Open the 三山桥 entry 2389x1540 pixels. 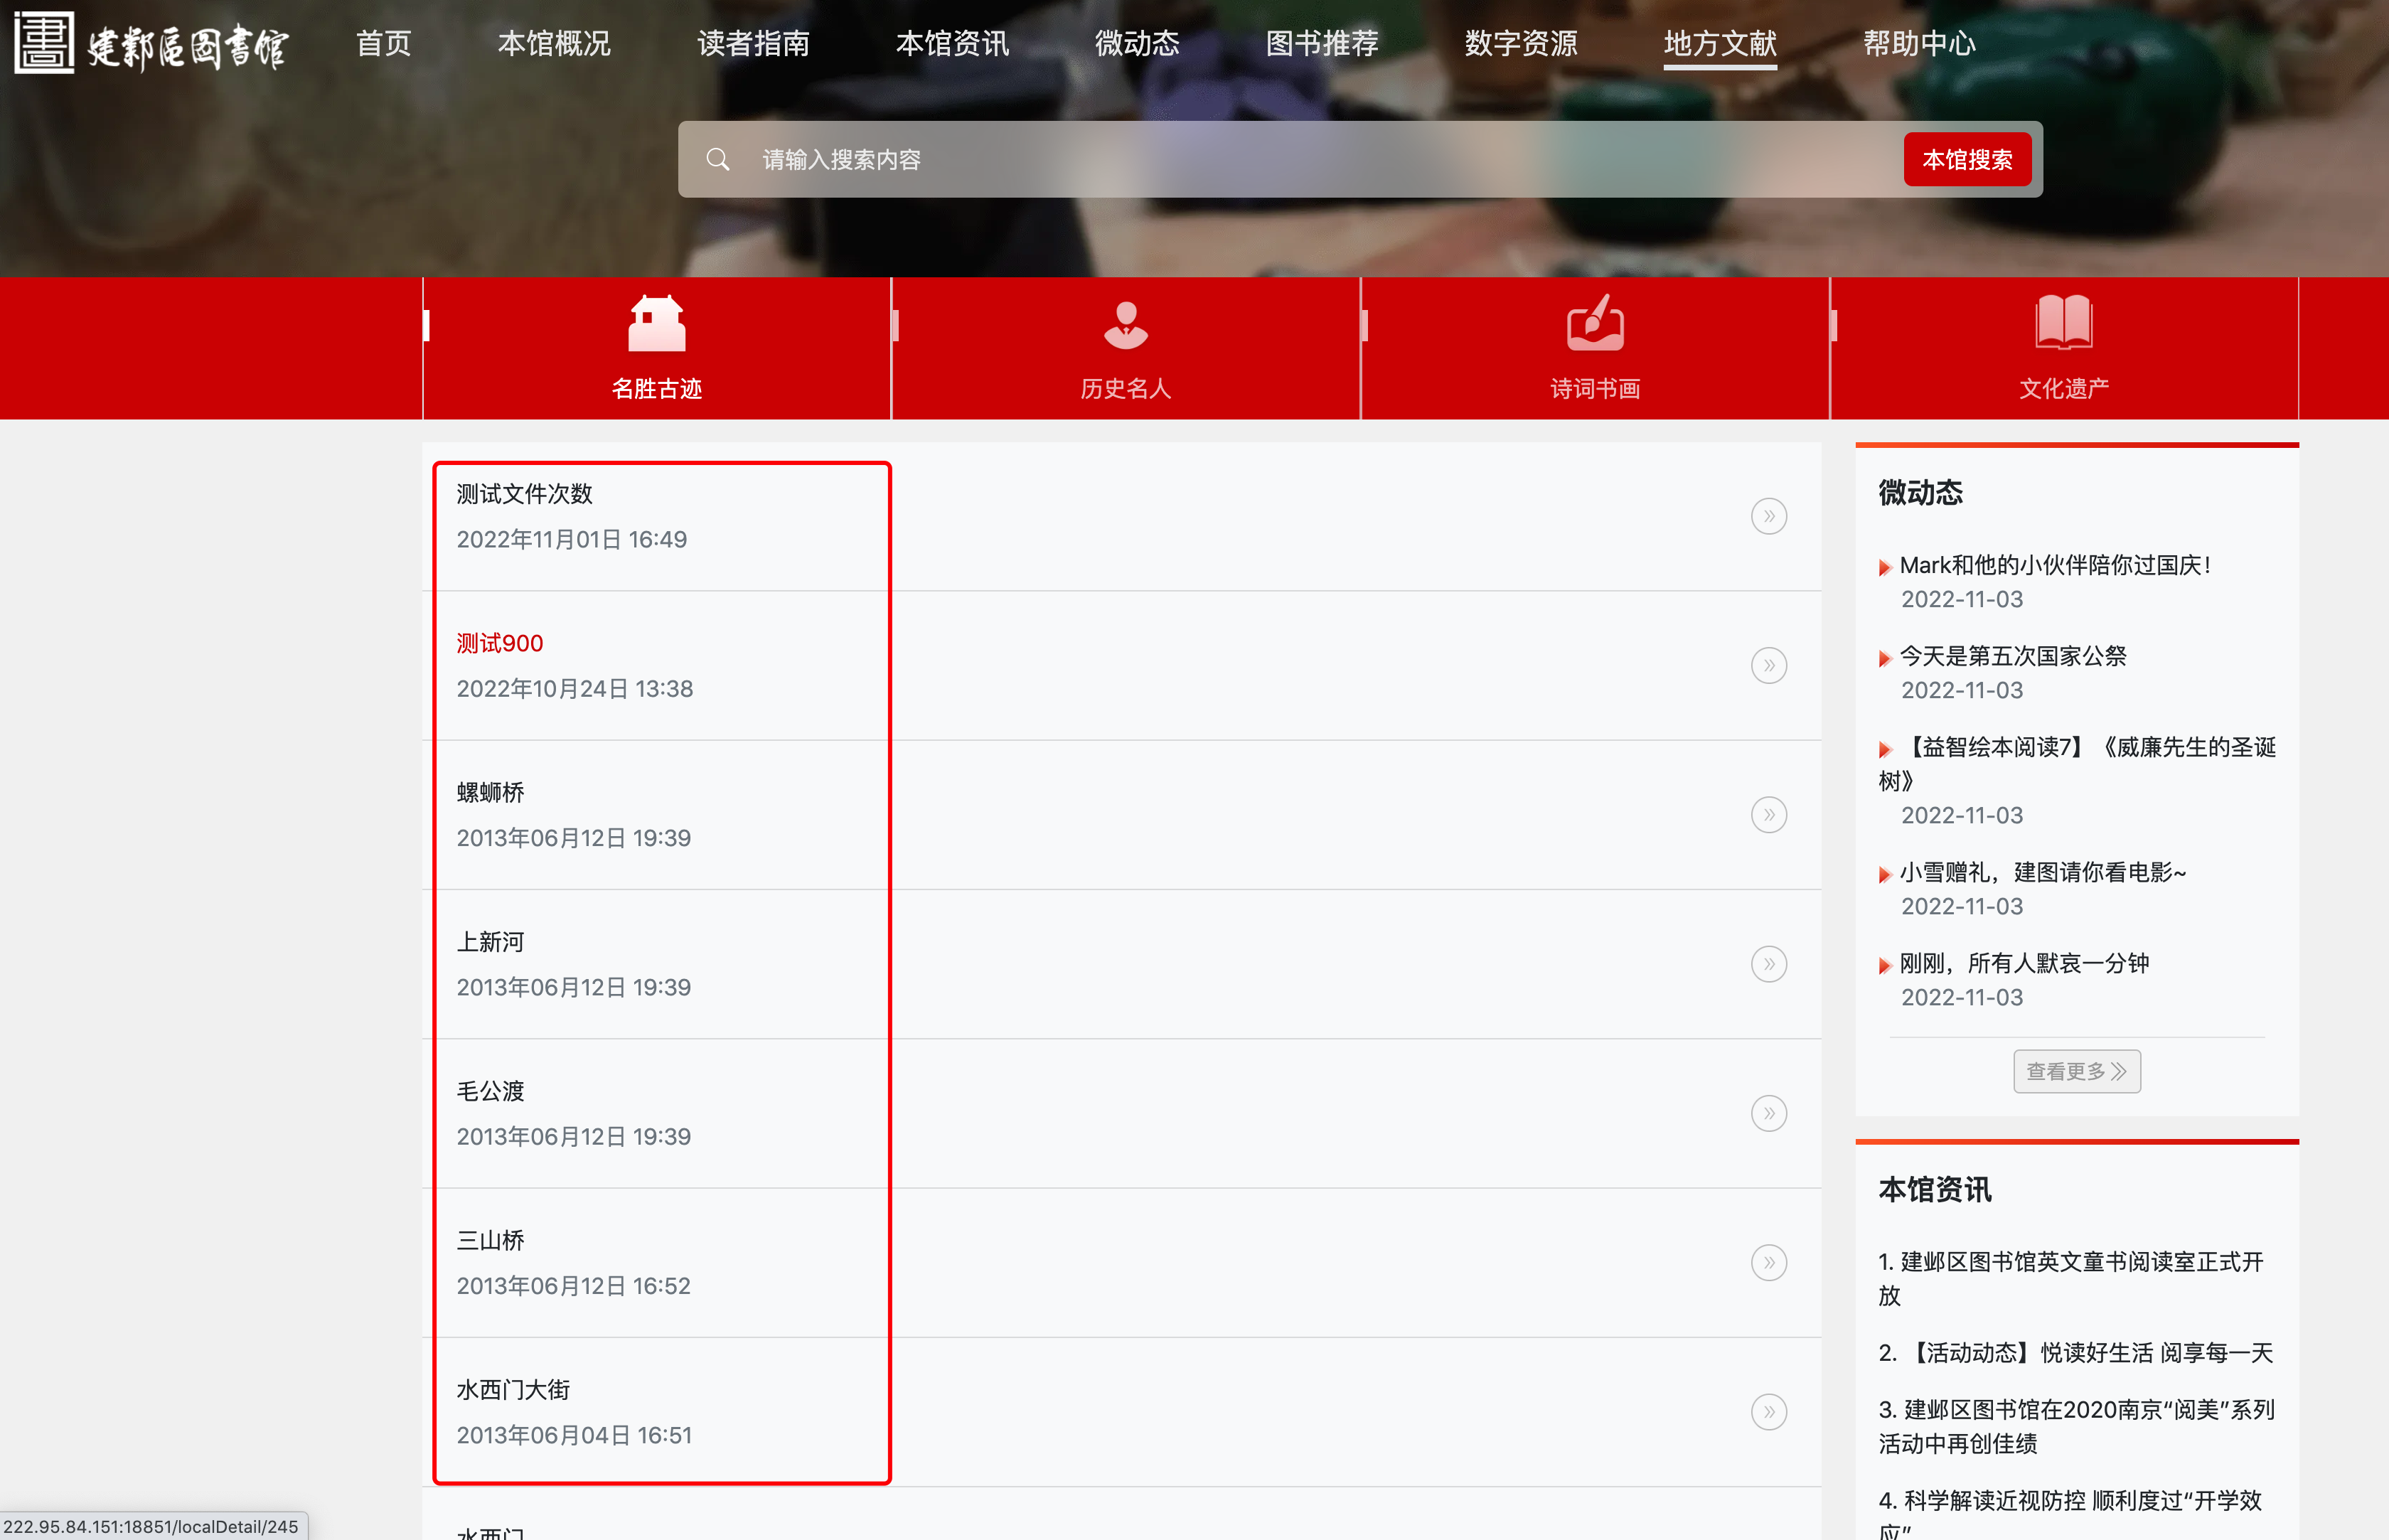click(490, 1240)
